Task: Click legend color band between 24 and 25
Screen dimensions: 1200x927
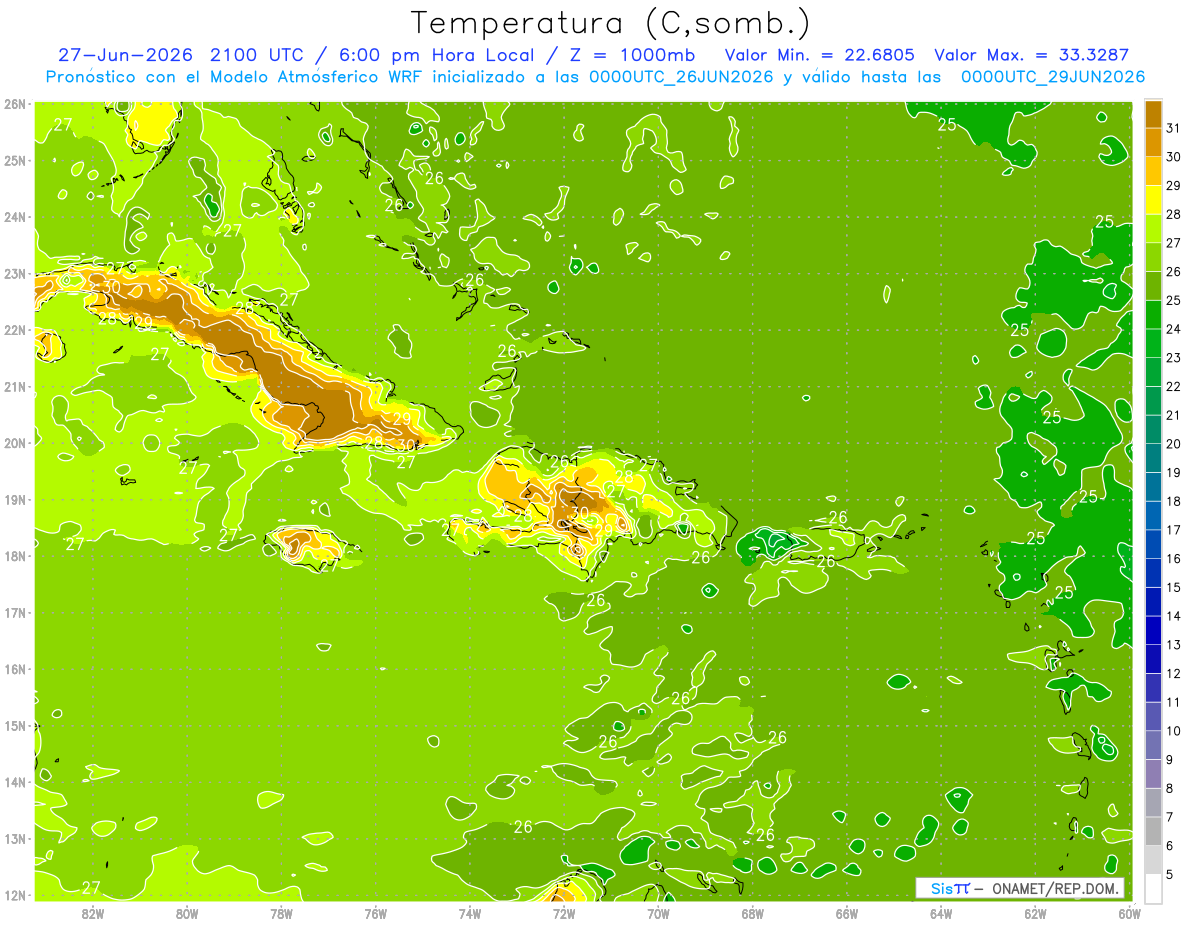Action: [1153, 315]
